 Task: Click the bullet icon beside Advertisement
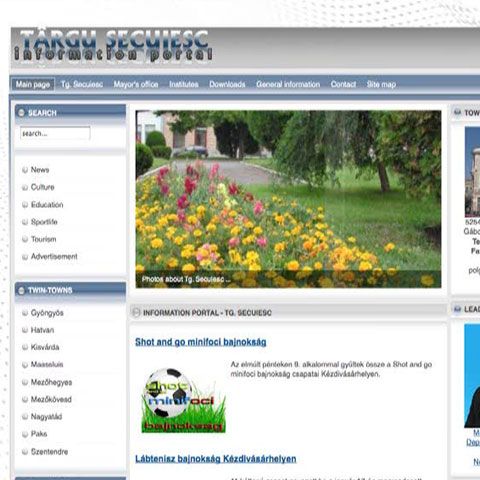pyautogui.click(x=25, y=257)
